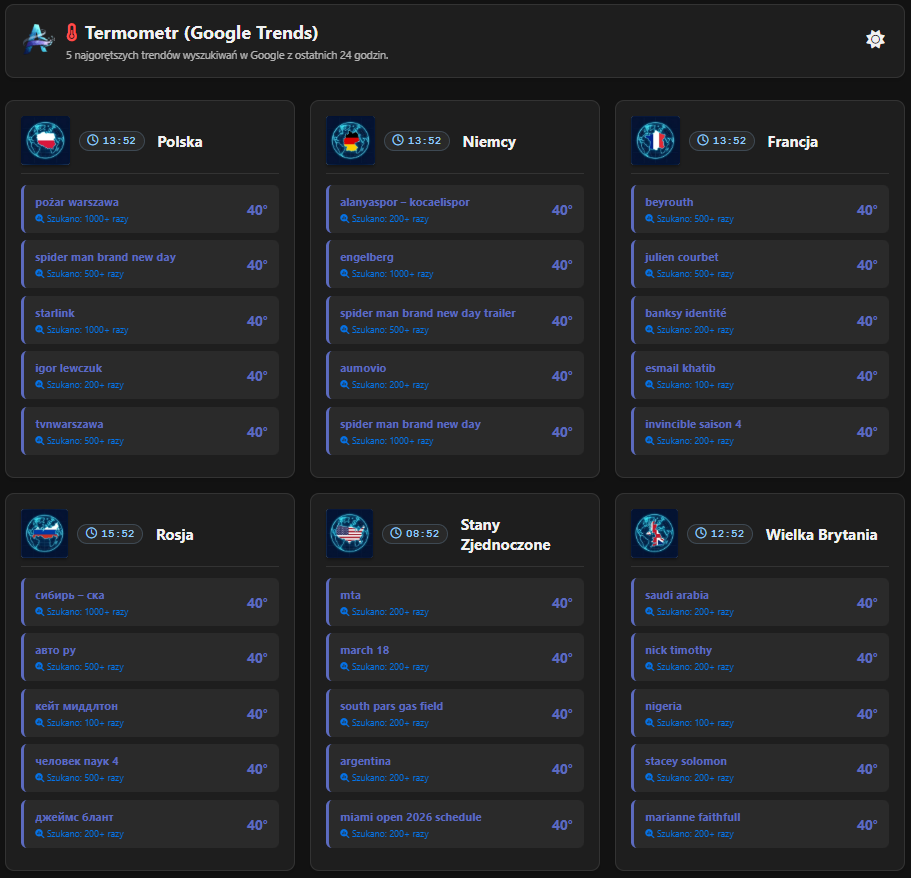The width and height of the screenshot is (911, 878).
Task: Open the 'pożar warszawa' trend
Action: click(150, 209)
